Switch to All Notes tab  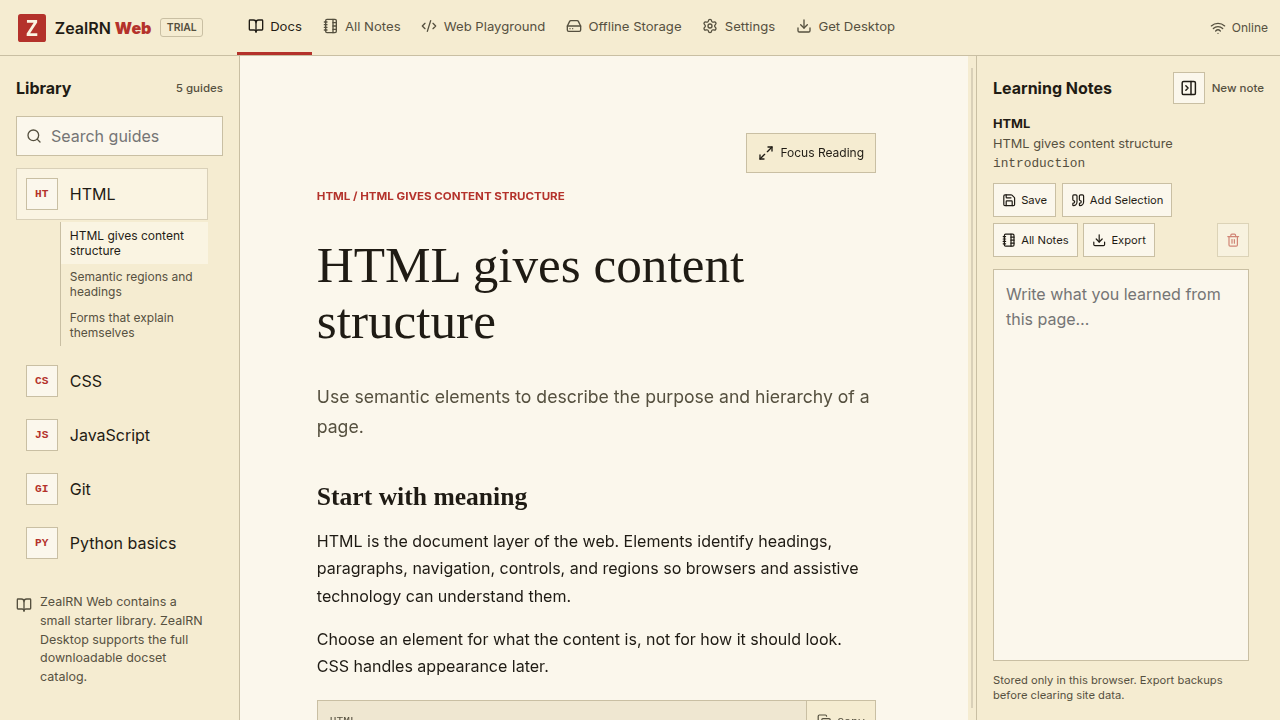point(362,27)
